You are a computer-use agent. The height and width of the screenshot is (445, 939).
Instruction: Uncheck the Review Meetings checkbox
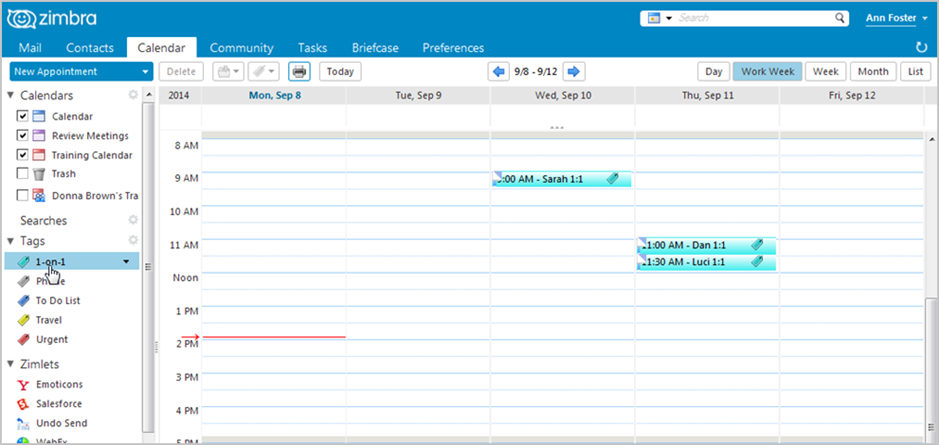(22, 135)
